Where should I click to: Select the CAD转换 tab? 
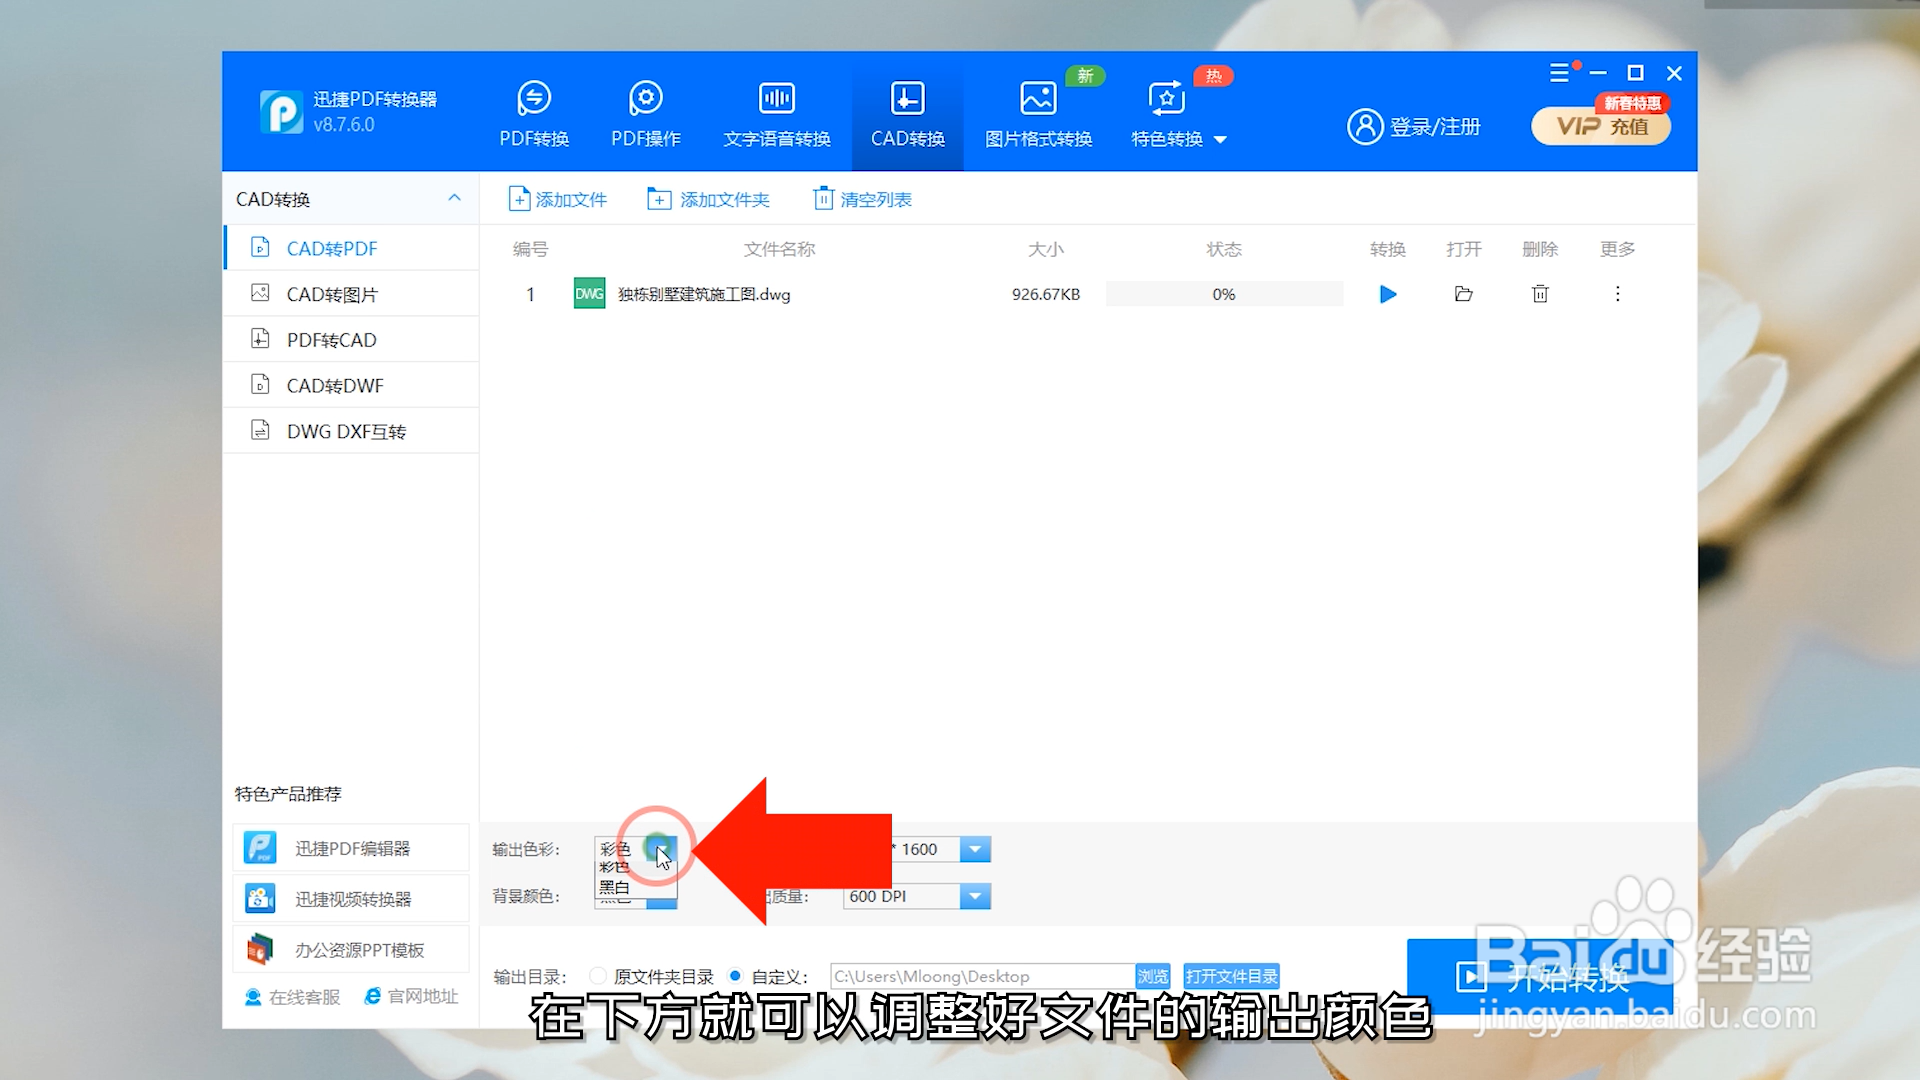pyautogui.click(x=907, y=114)
